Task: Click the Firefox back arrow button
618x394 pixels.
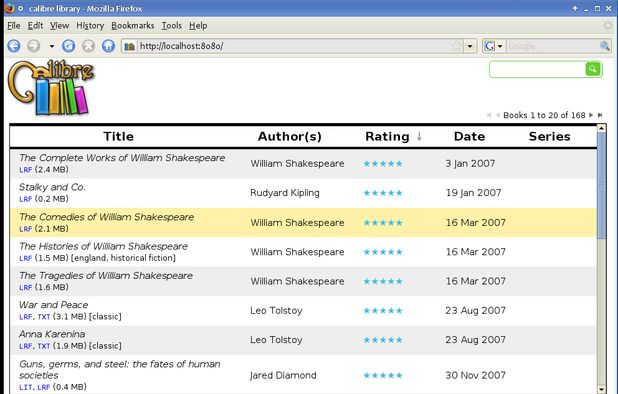Action: [x=14, y=46]
